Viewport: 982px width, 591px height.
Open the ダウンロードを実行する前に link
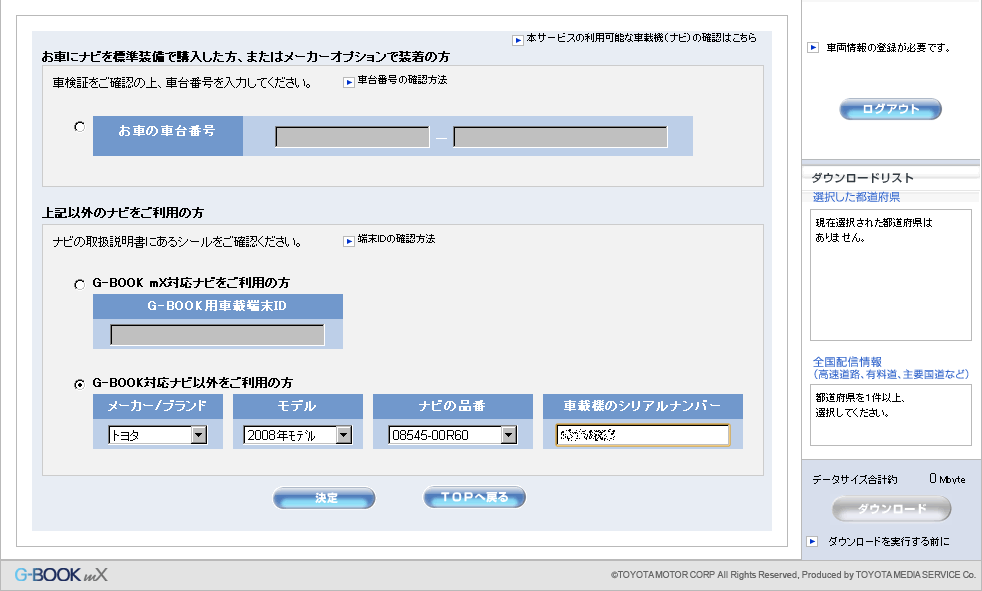[x=888, y=542]
